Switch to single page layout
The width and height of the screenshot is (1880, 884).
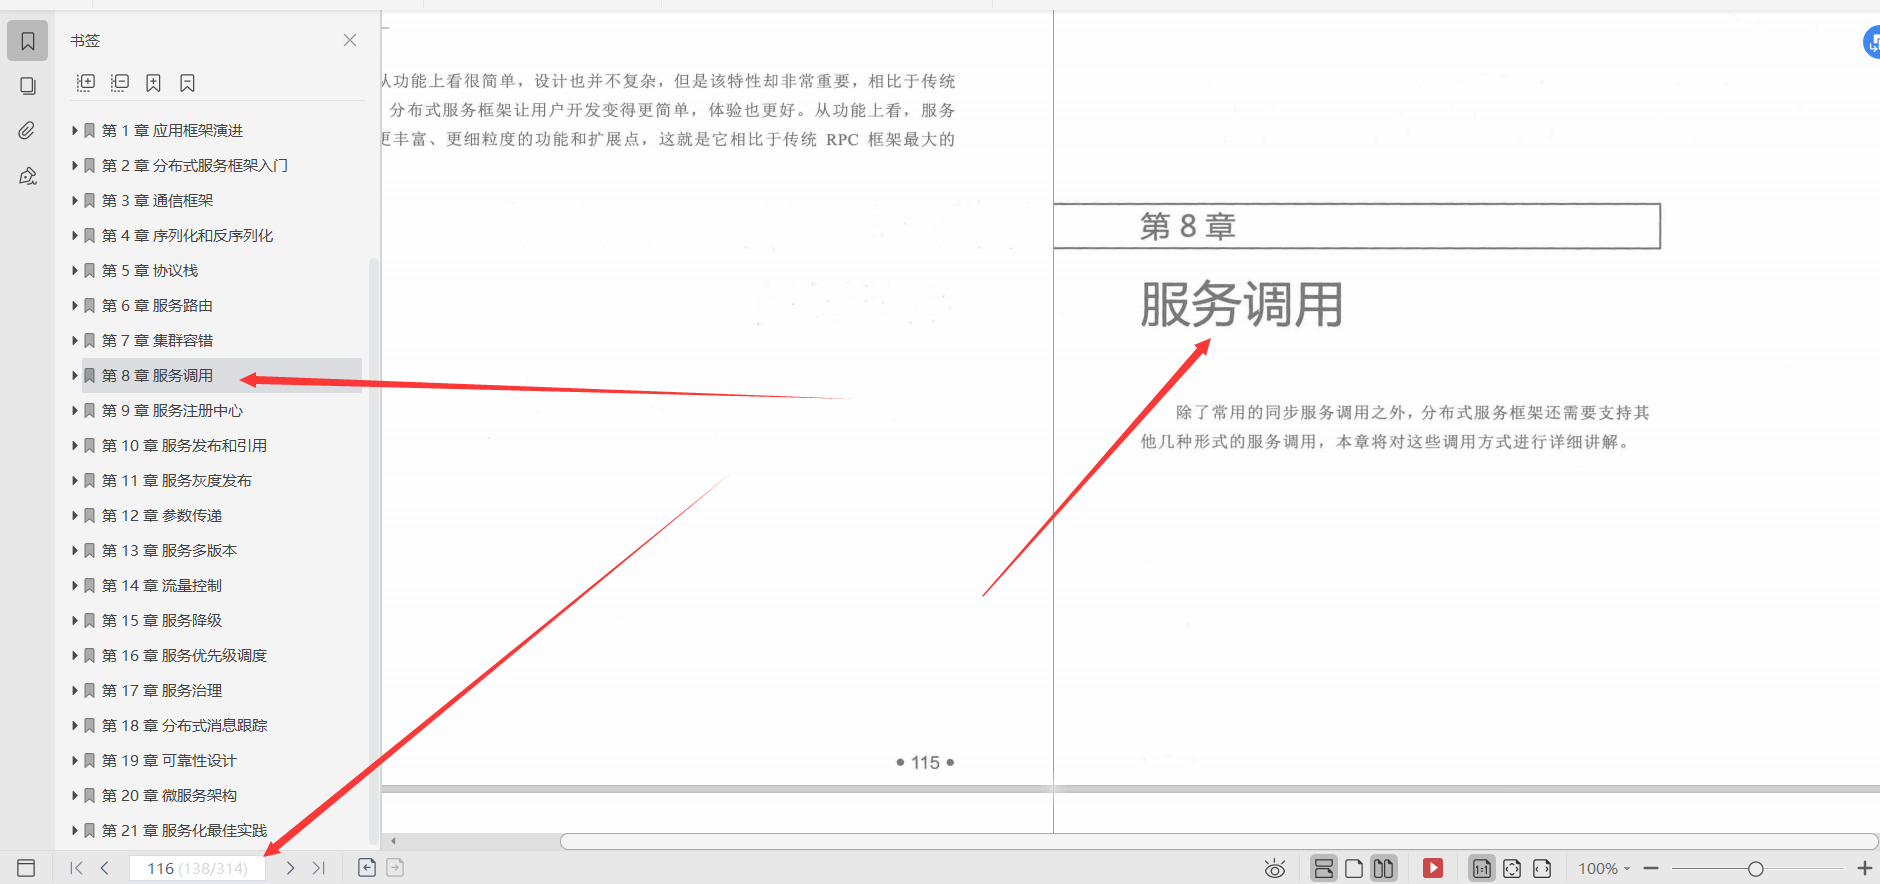[x=1354, y=868]
